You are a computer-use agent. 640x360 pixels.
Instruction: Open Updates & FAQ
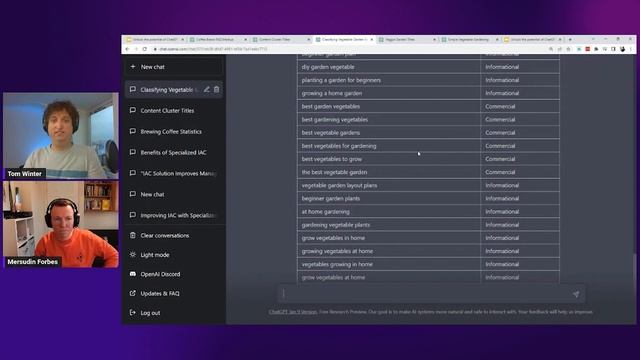173,293
